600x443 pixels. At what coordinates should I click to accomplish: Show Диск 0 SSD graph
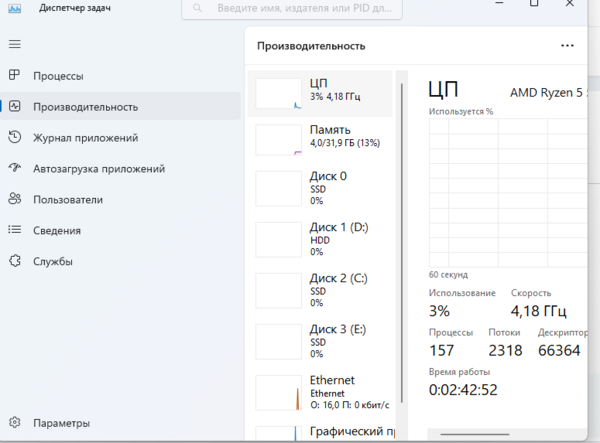point(320,188)
